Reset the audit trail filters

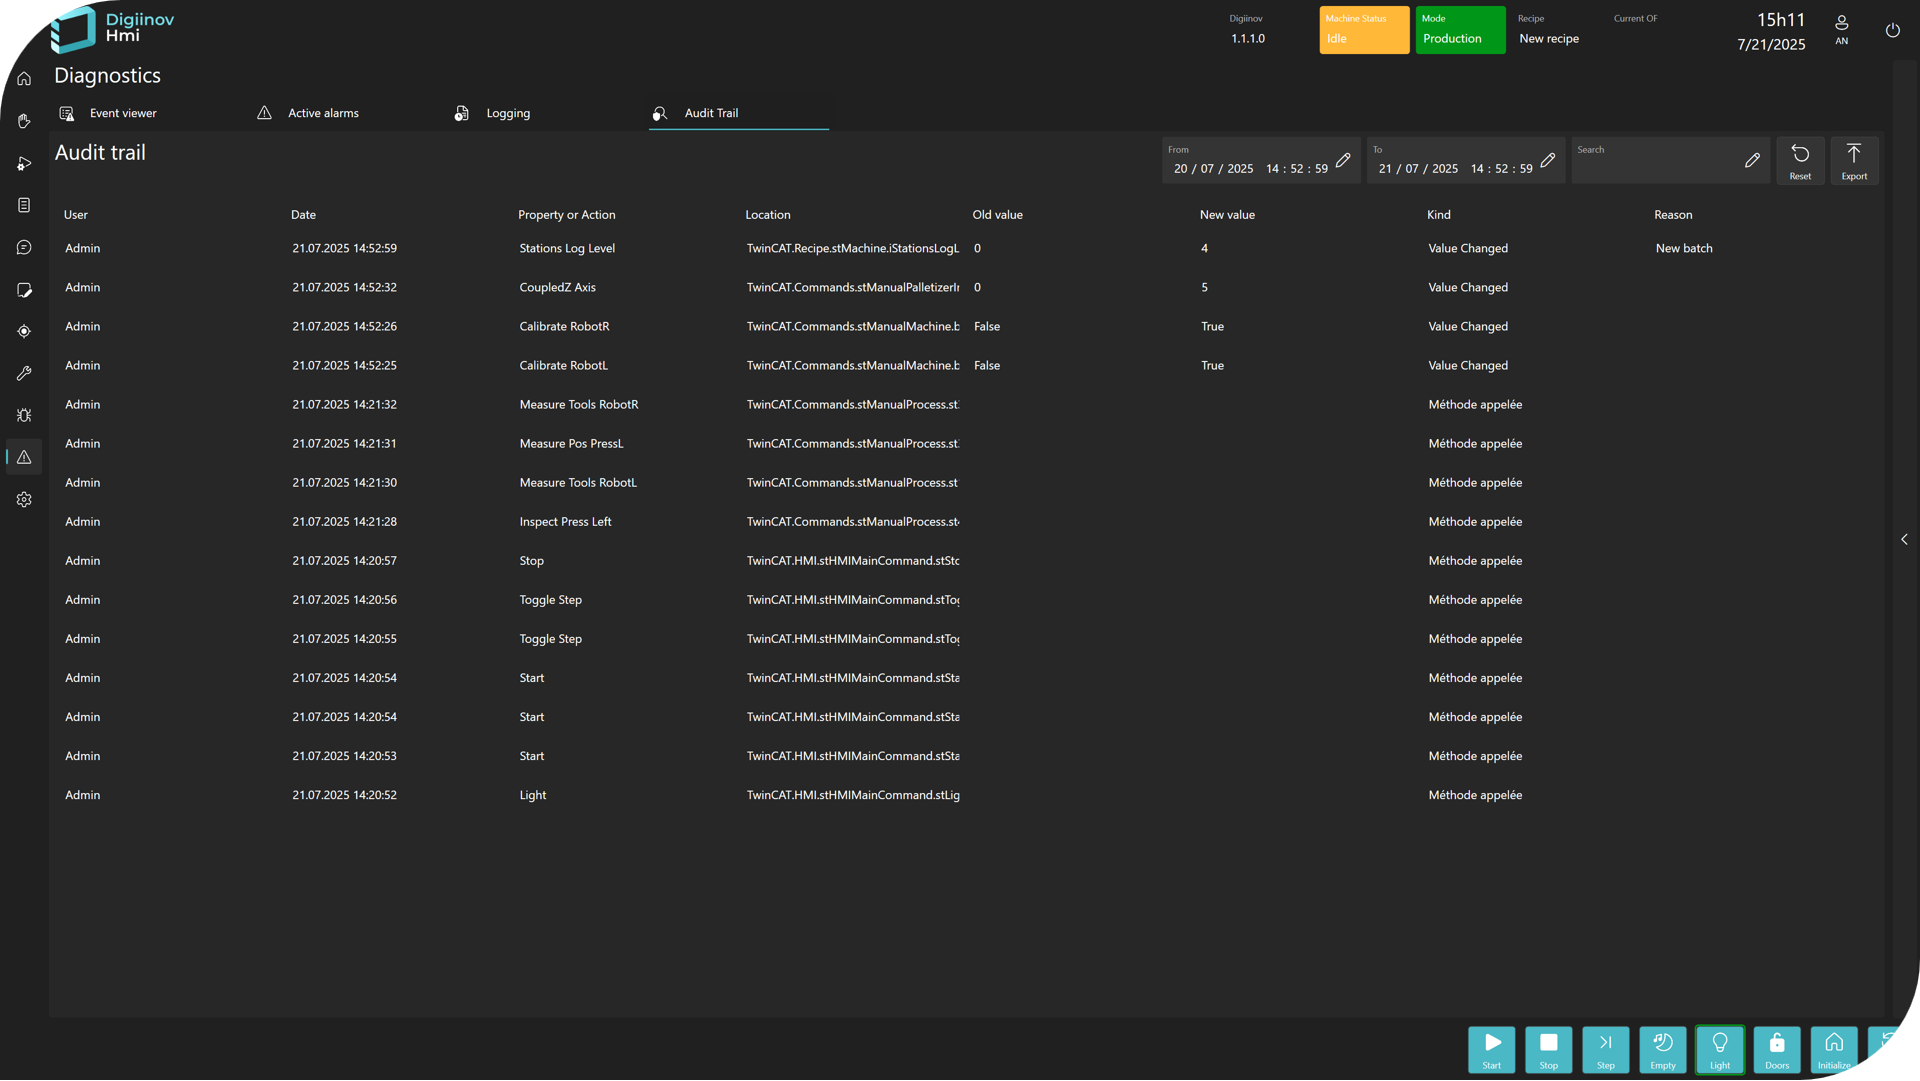point(1800,161)
